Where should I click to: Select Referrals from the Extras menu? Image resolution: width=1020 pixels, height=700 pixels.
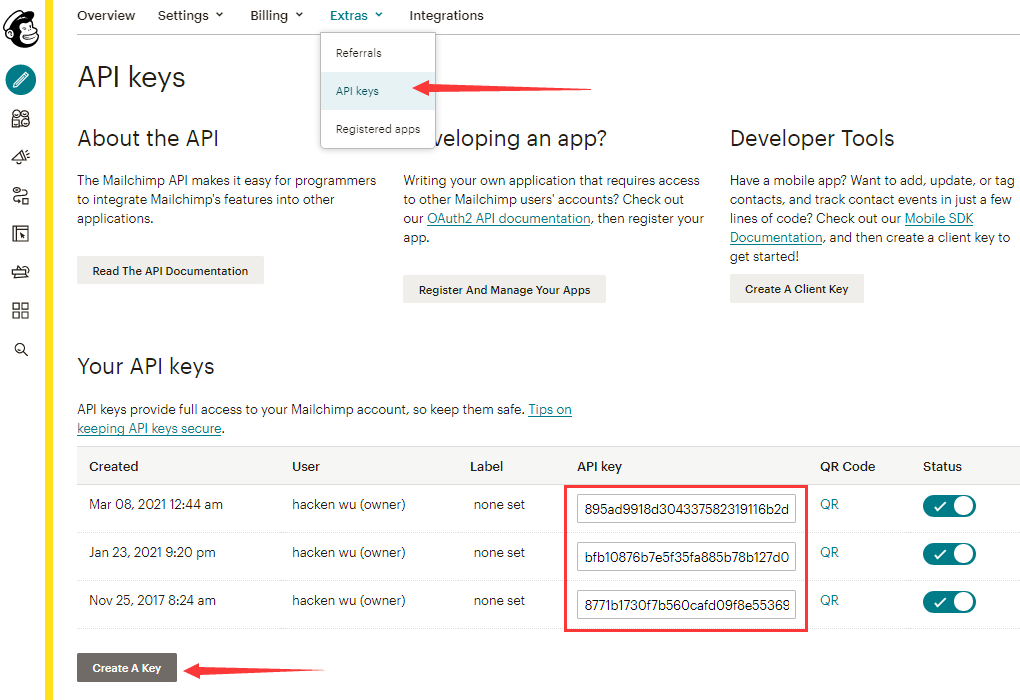(378, 53)
